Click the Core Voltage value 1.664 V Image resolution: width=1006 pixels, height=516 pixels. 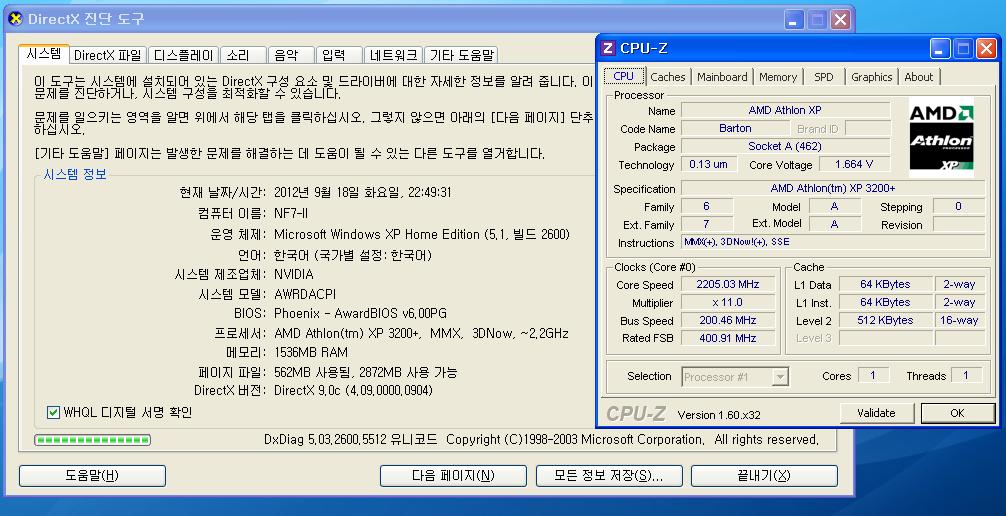(x=854, y=164)
